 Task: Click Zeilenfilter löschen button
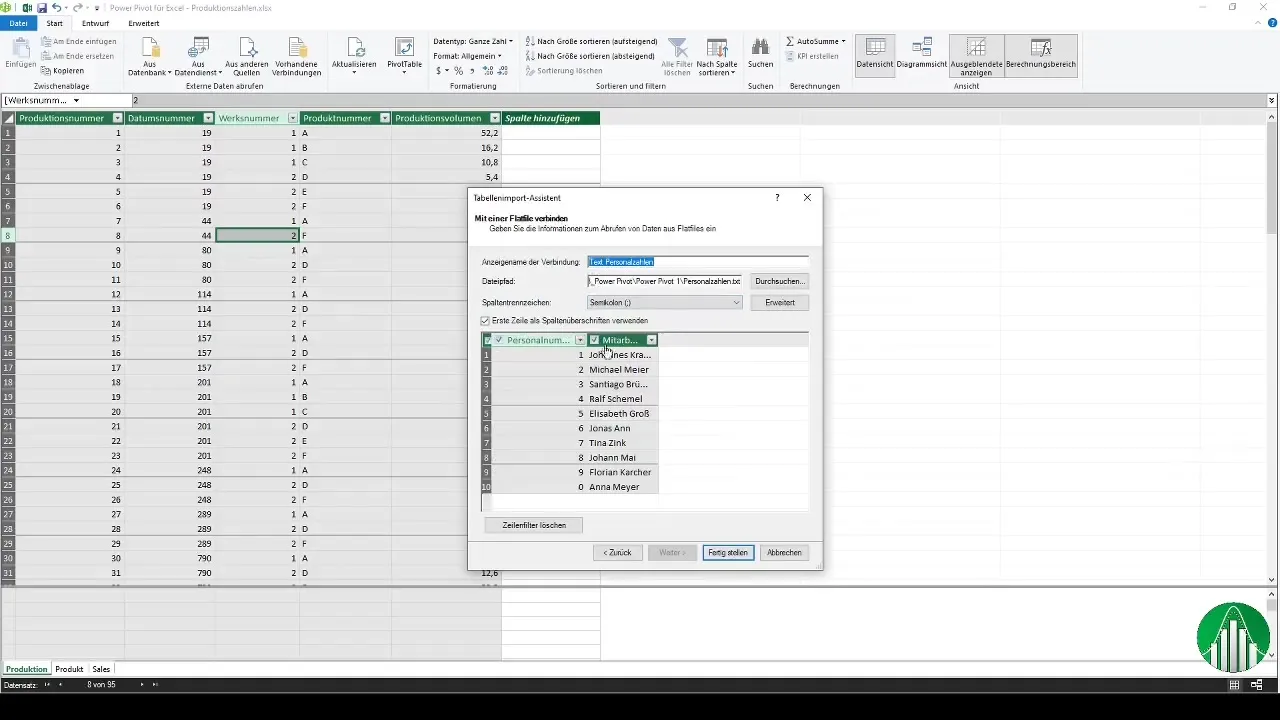533,525
